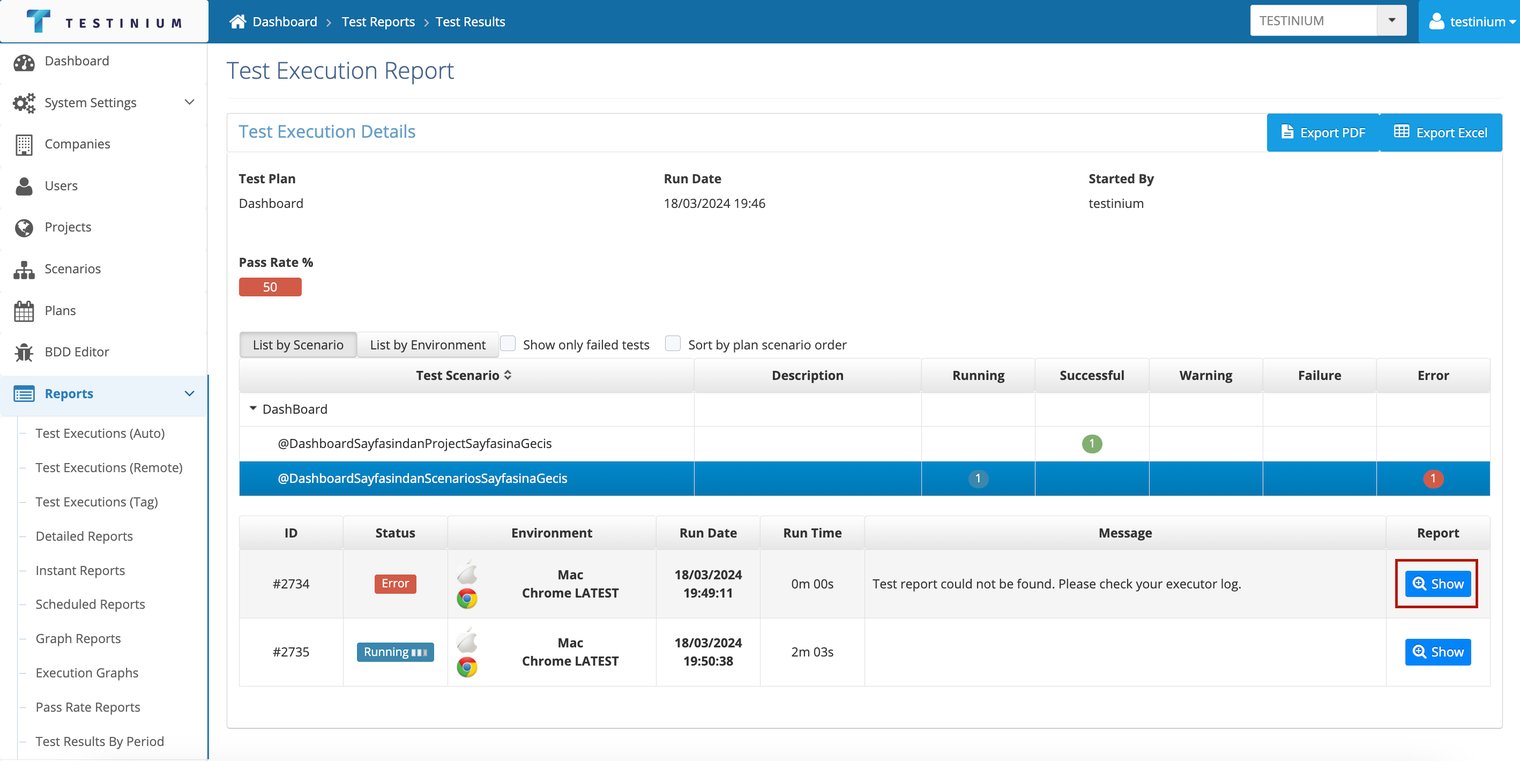Switch to List by Environment view
The image size is (1520, 761).
pos(428,344)
